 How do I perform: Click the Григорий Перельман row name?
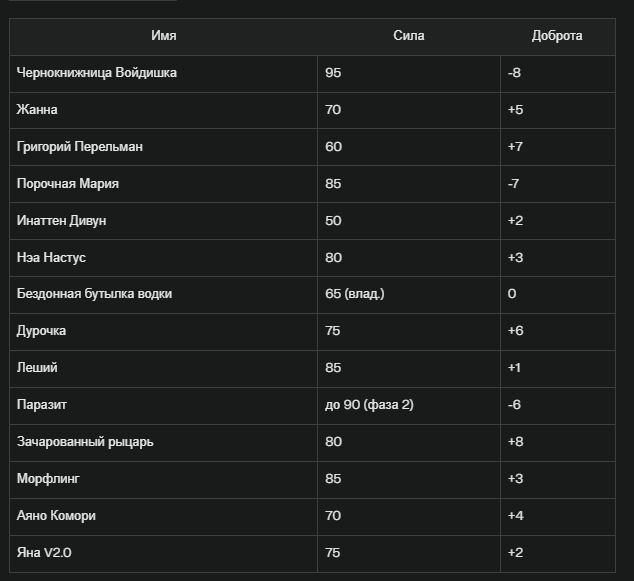pos(163,147)
